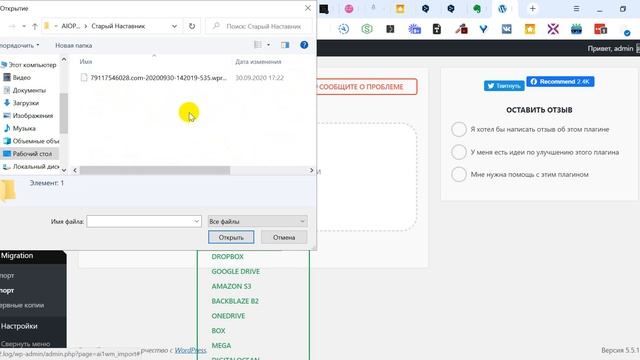Click the red pen extension icon
This screenshot has height=360, width=640.
point(461,29)
